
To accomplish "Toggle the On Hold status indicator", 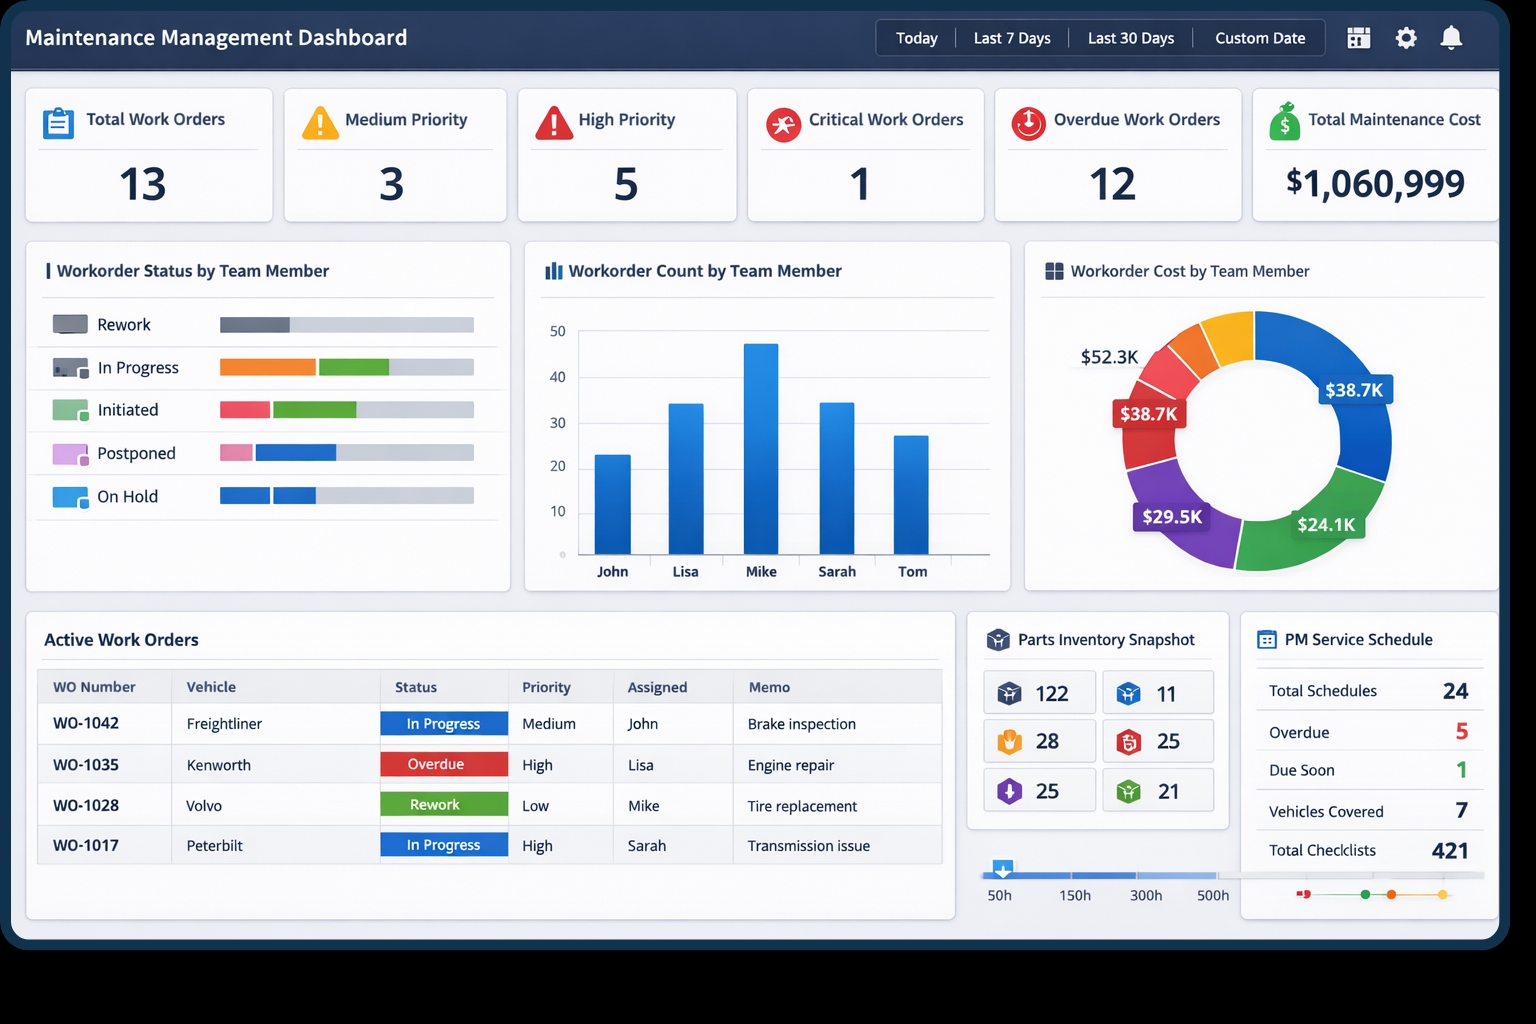I will [x=68, y=496].
